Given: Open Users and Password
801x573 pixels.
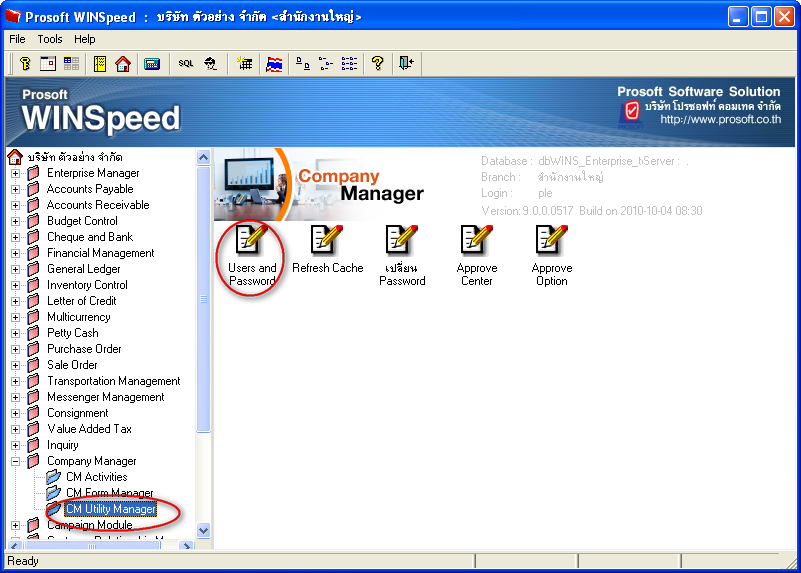Looking at the screenshot, I should (x=252, y=256).
